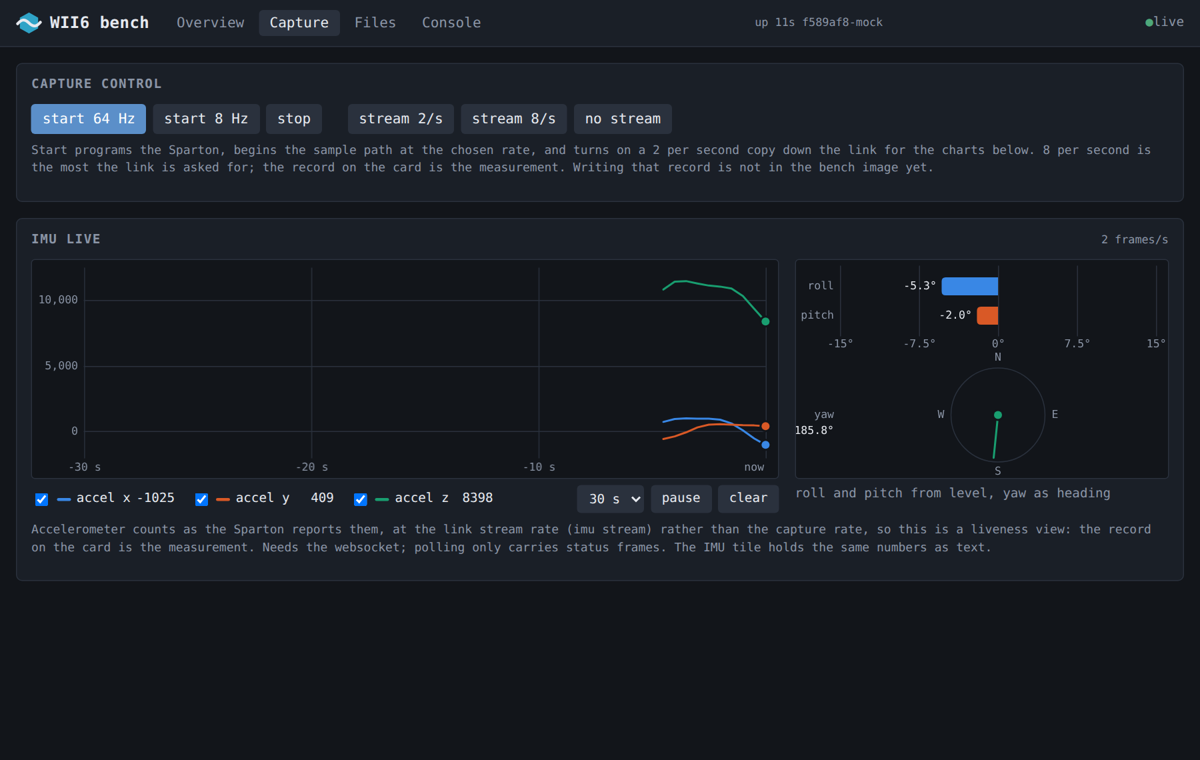Screen dimensions: 1200x760
Task: Toggle the accel y series checkbox
Action: point(201,499)
